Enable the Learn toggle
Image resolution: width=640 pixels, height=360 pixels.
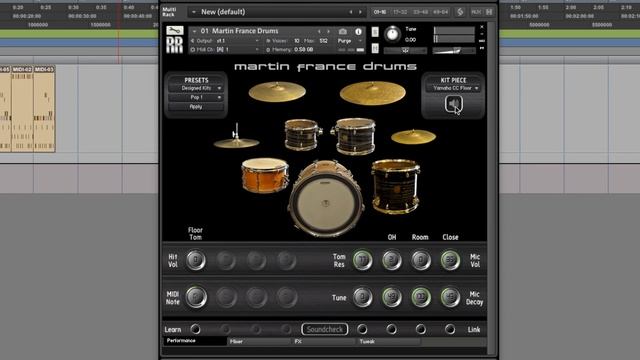pos(196,329)
